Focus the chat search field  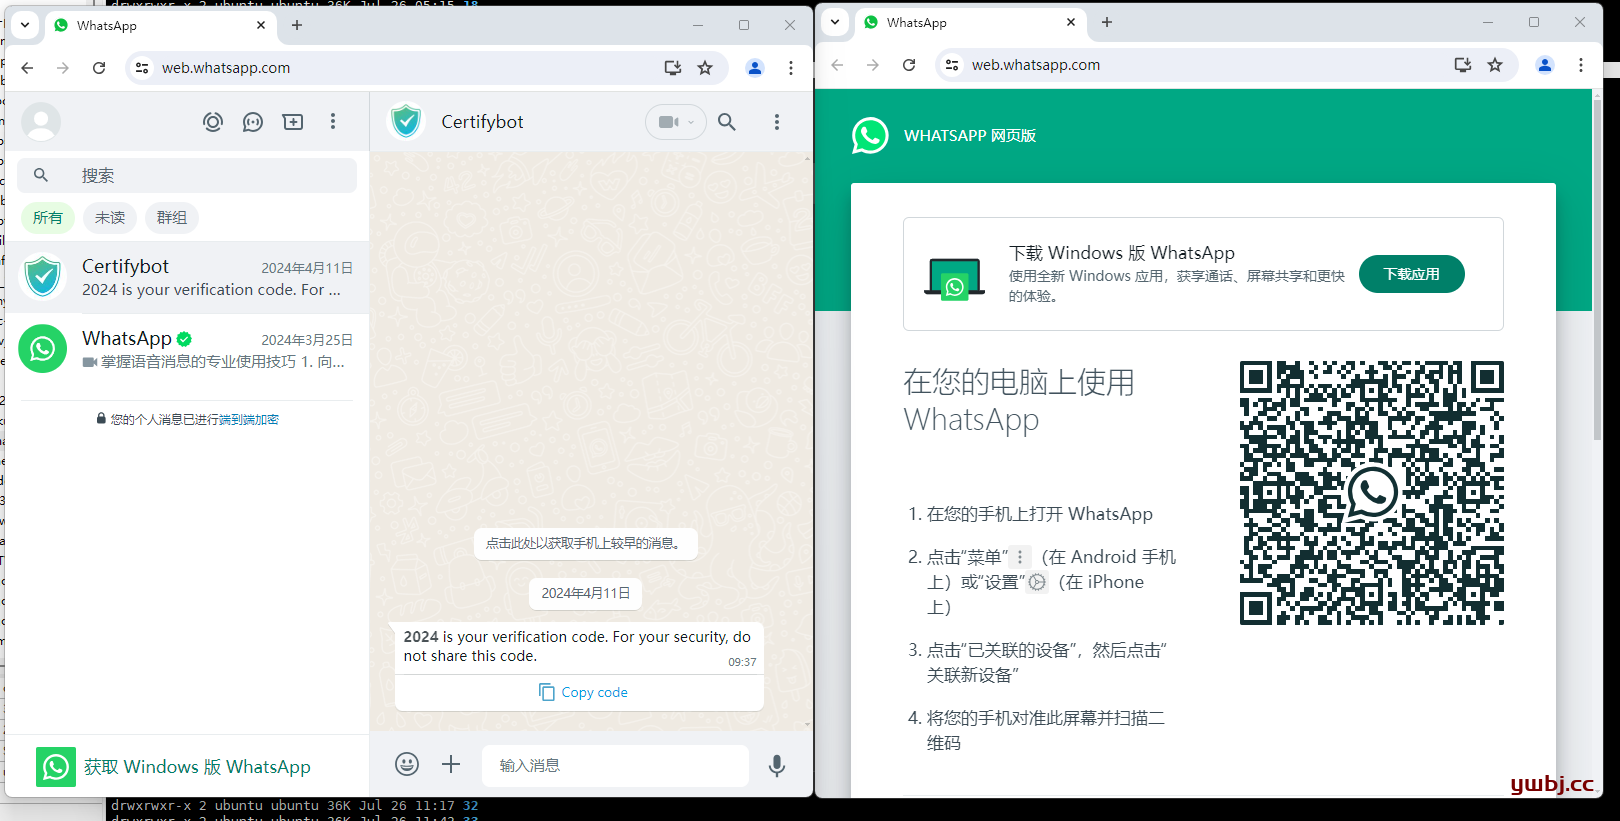187,175
